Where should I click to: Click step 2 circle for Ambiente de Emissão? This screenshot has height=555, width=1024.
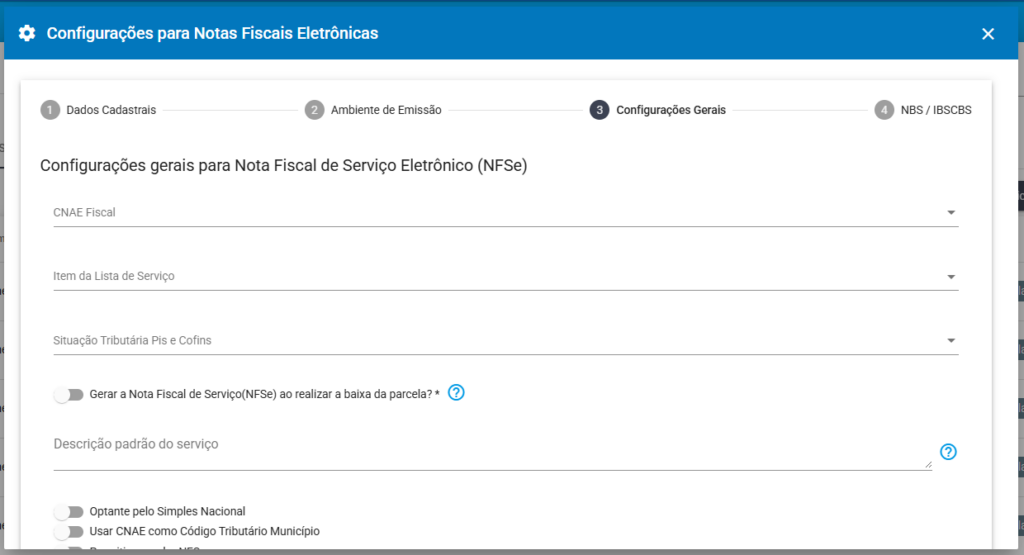pos(315,110)
